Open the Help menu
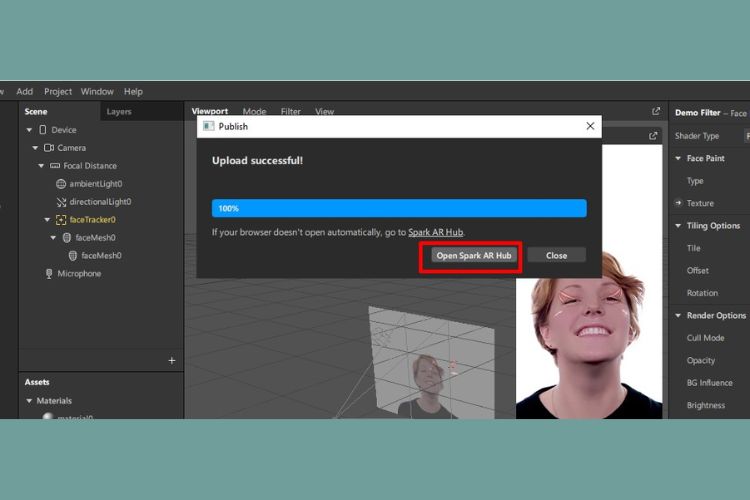Screen dimensions: 750x500 [133, 91]
